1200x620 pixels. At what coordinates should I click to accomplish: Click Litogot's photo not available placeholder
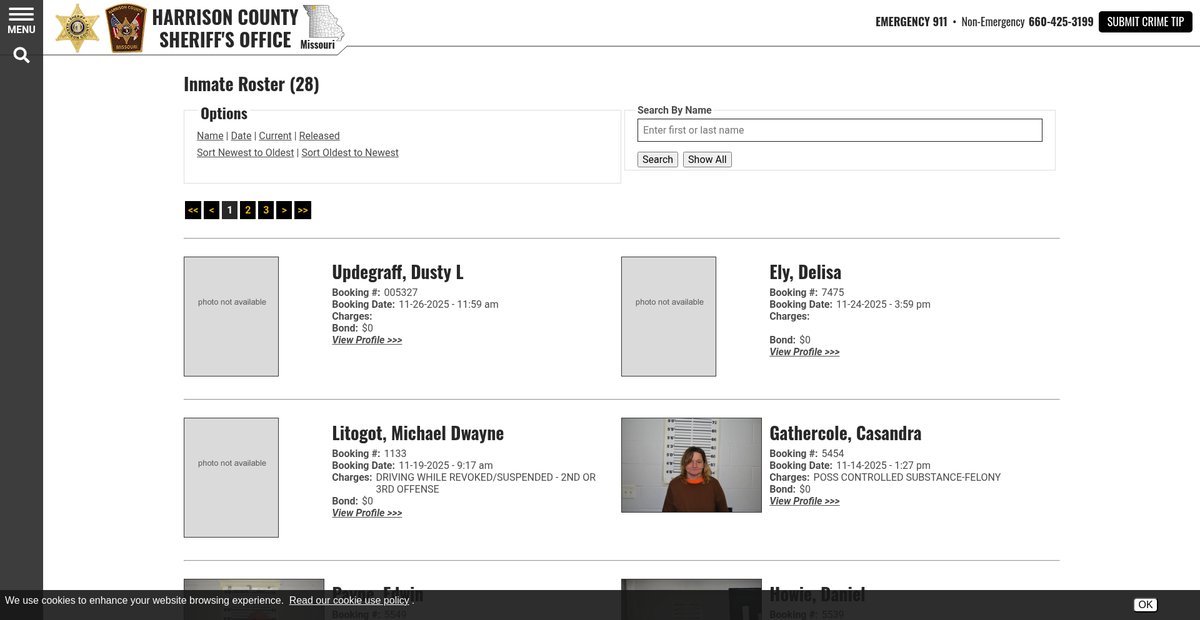[x=231, y=477]
